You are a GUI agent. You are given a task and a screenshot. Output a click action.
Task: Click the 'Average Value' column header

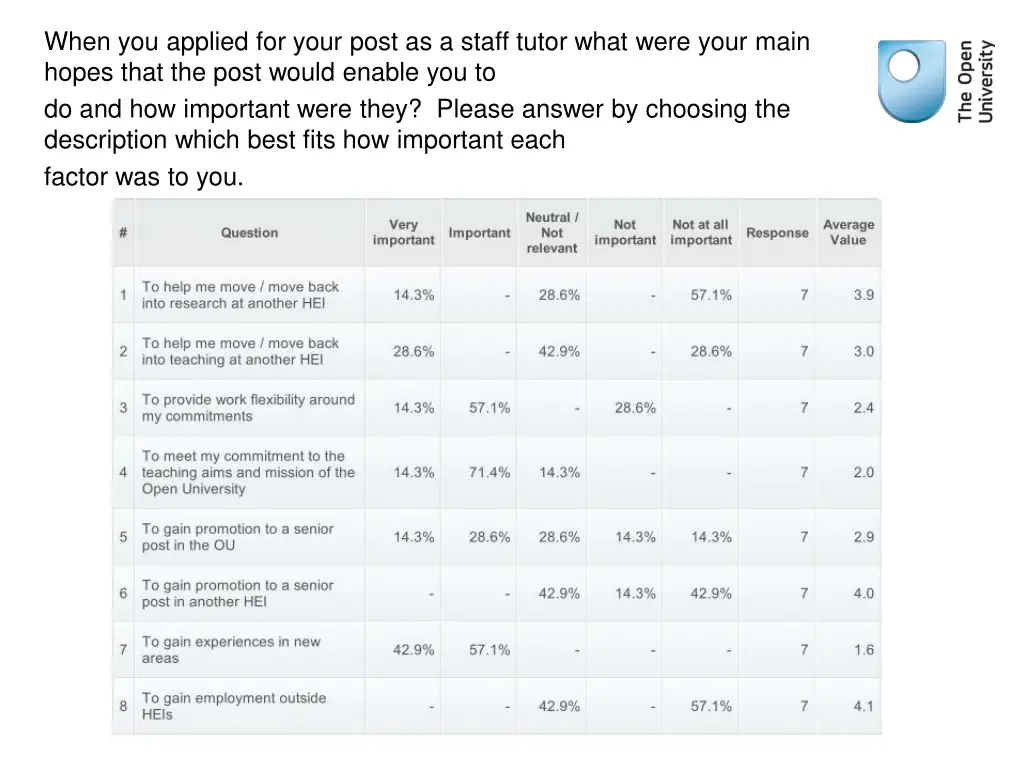[x=848, y=232]
